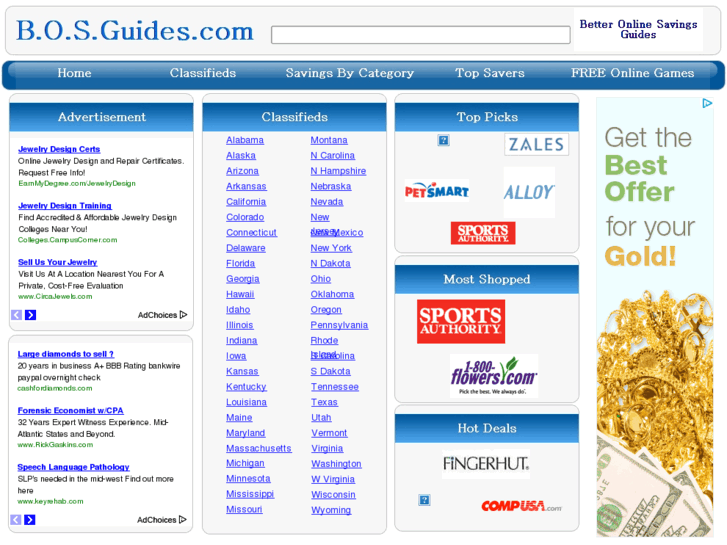Open the Jewelry Design Training ad
The height and width of the screenshot is (545, 727).
coord(65,206)
